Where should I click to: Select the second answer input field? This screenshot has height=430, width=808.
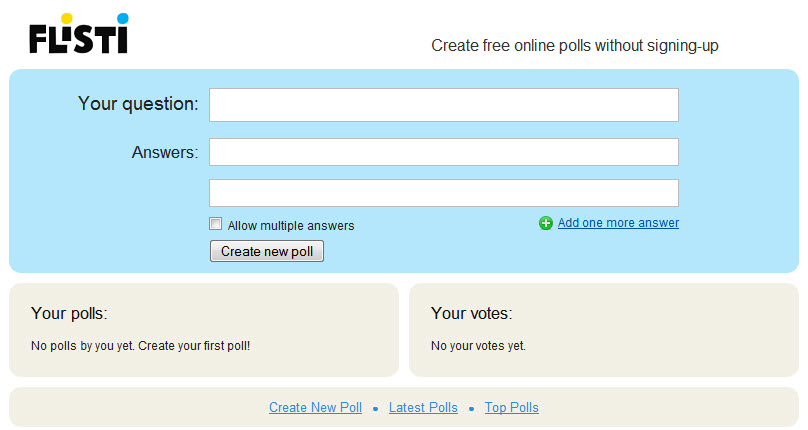coord(444,193)
